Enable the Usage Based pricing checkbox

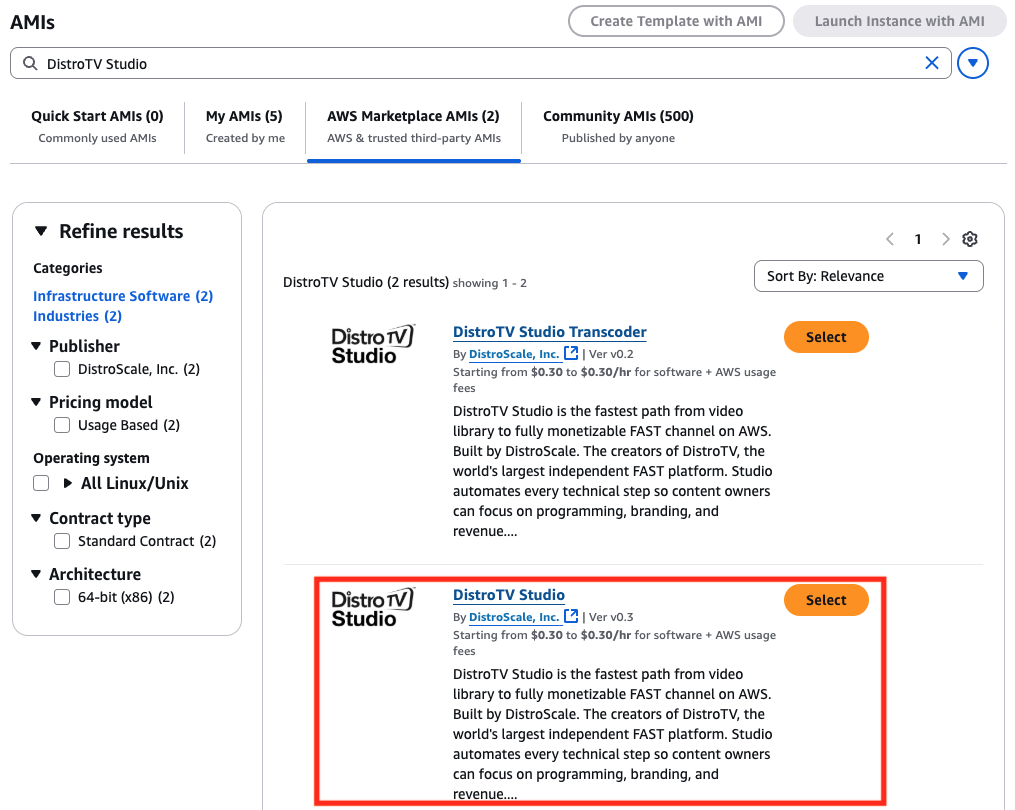tap(61, 425)
